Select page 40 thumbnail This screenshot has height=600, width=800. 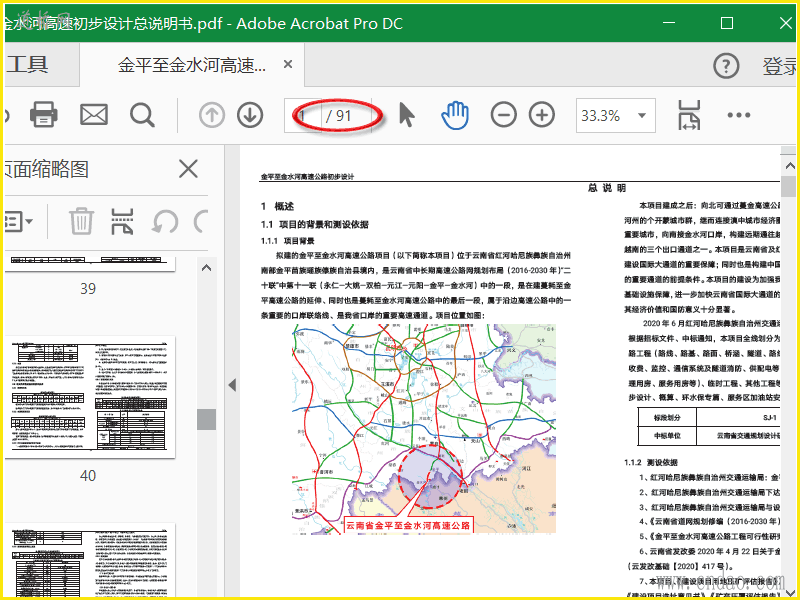coord(90,396)
